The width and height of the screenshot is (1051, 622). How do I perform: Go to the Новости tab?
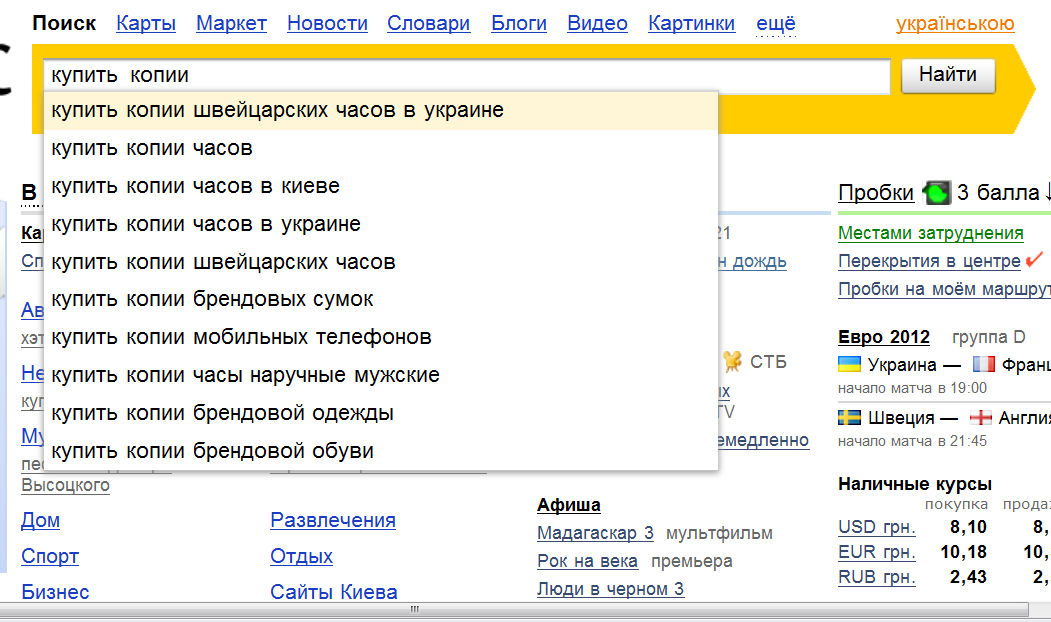327,23
